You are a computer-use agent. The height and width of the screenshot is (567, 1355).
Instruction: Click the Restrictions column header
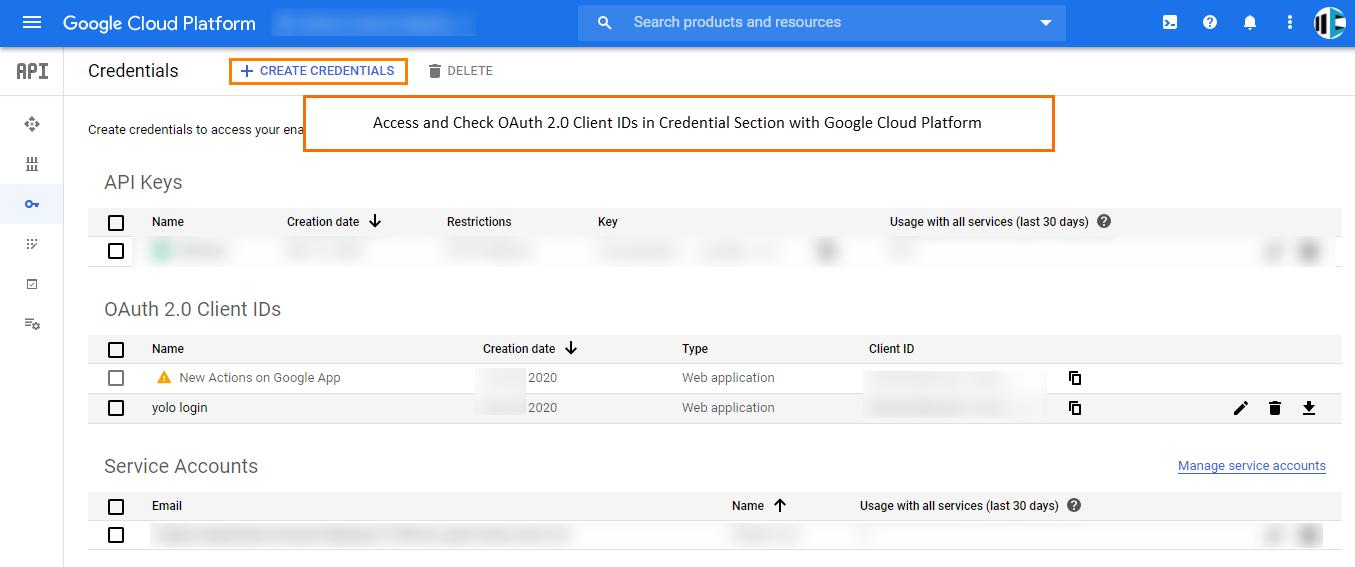(x=479, y=222)
